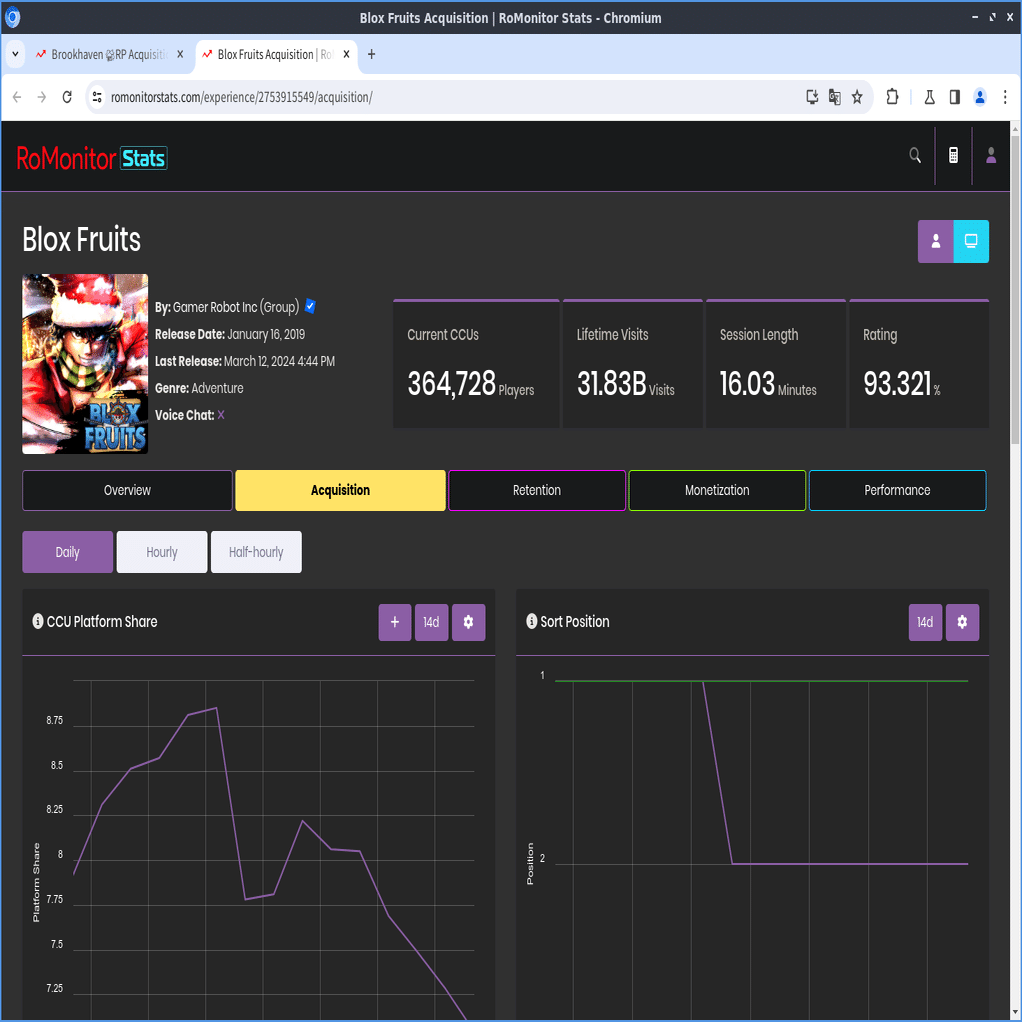The image size is (1022, 1022).
Task: Click info icon beside Sort Position
Action: pyautogui.click(x=532, y=621)
